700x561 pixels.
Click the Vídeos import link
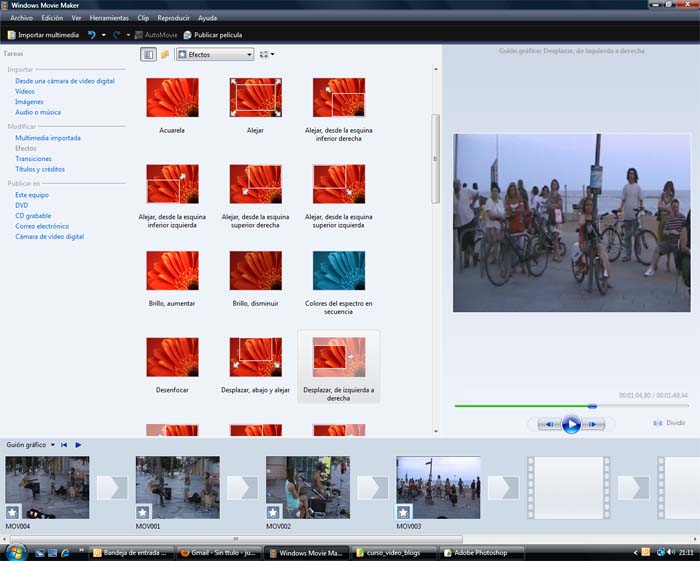point(25,91)
